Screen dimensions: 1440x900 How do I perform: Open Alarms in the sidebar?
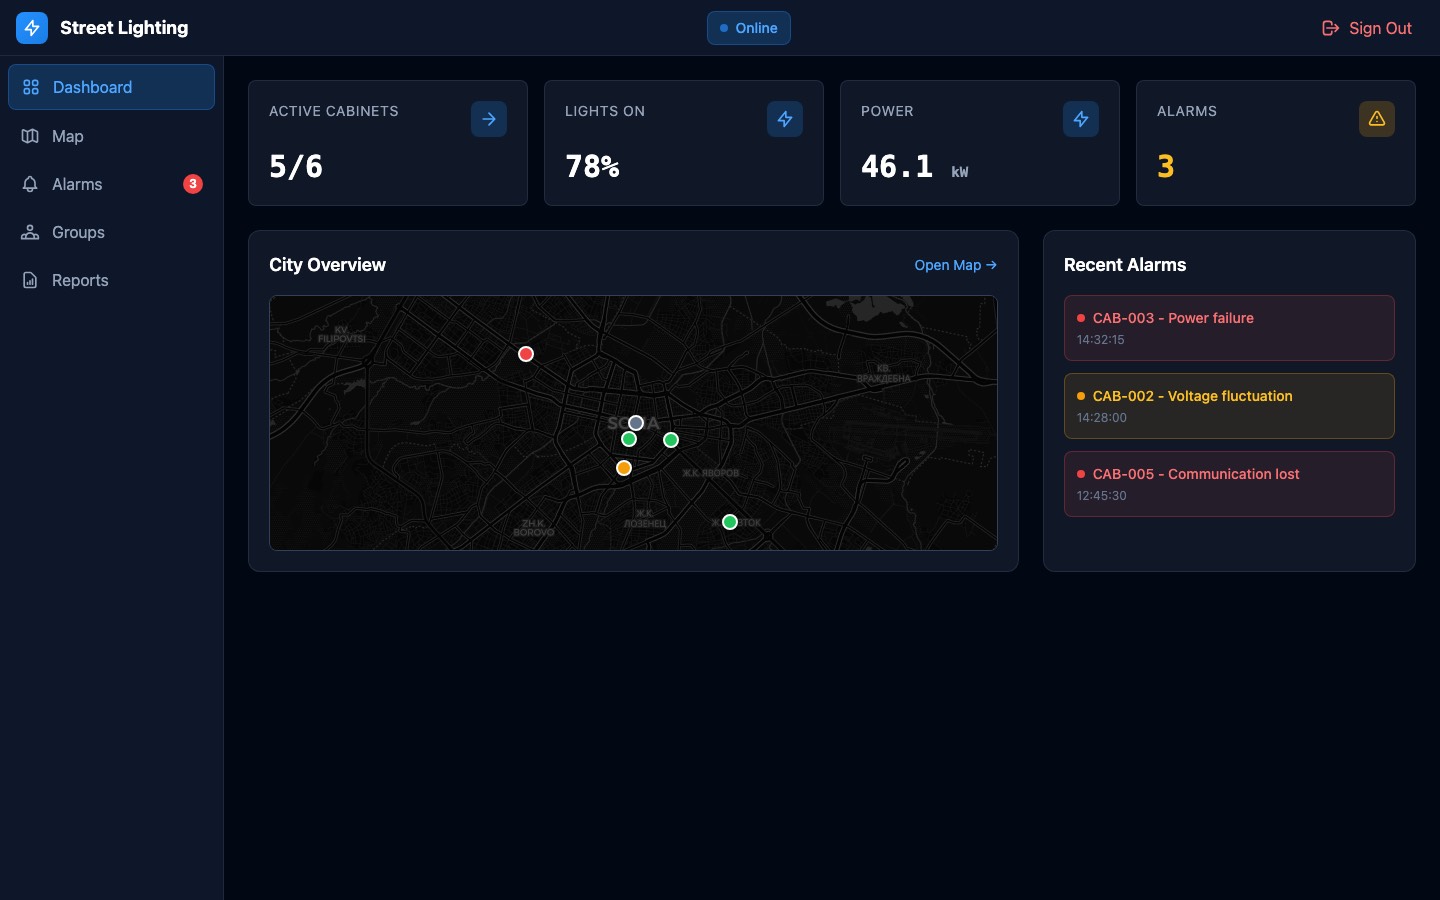point(111,184)
